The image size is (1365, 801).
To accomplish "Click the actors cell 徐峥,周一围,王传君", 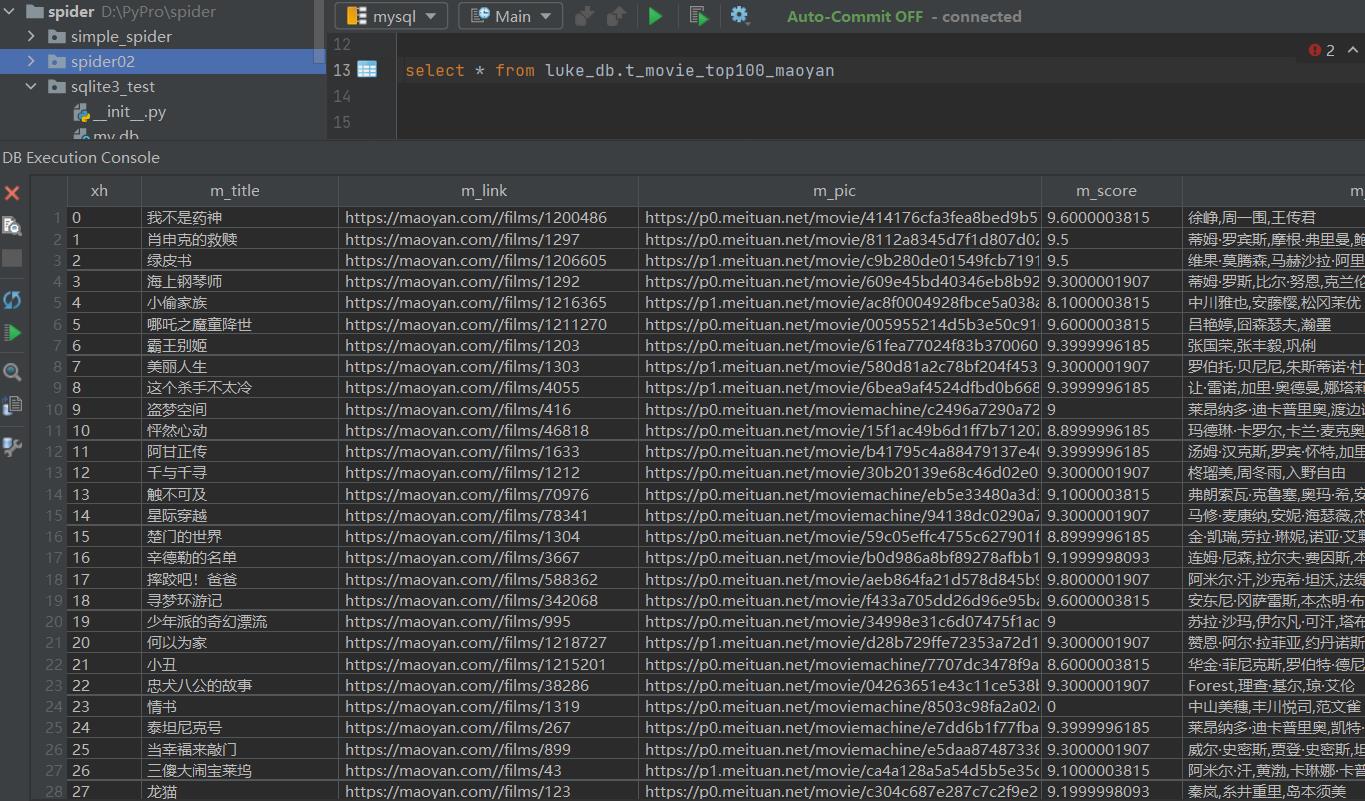I will click(x=1274, y=217).
